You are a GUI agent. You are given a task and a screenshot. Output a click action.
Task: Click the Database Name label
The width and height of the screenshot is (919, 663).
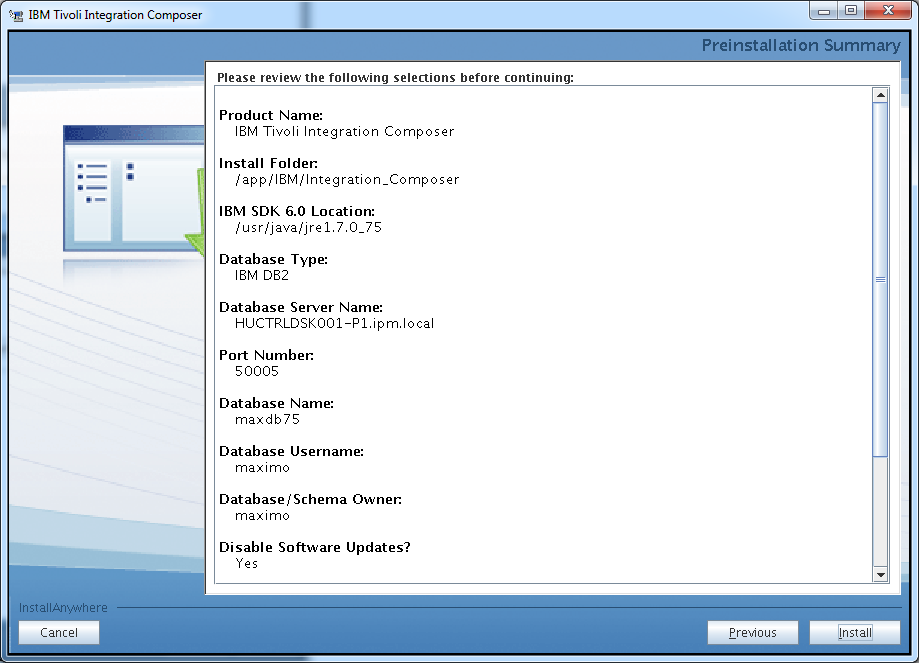pos(276,403)
